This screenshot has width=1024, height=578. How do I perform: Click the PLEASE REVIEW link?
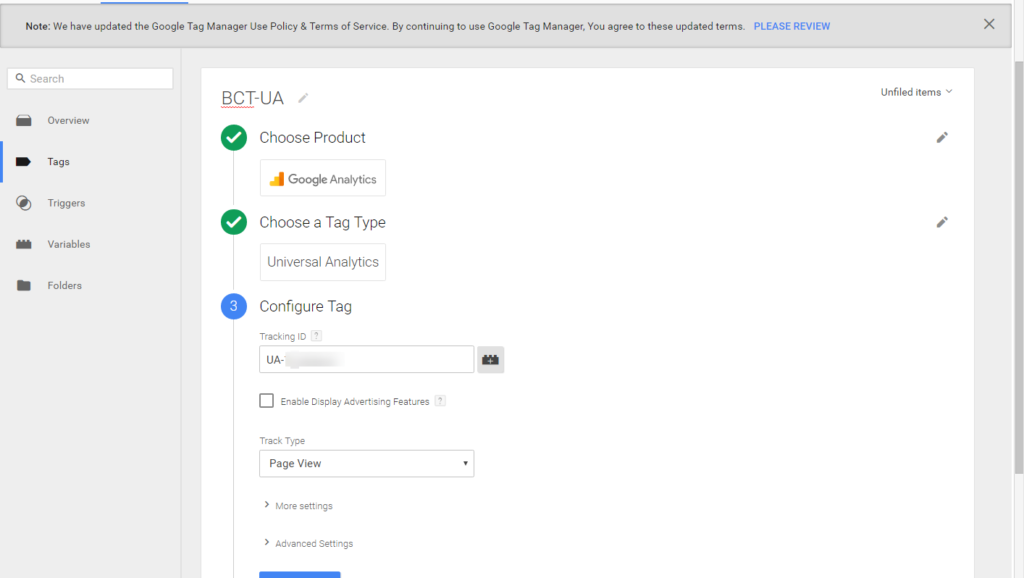[791, 25]
